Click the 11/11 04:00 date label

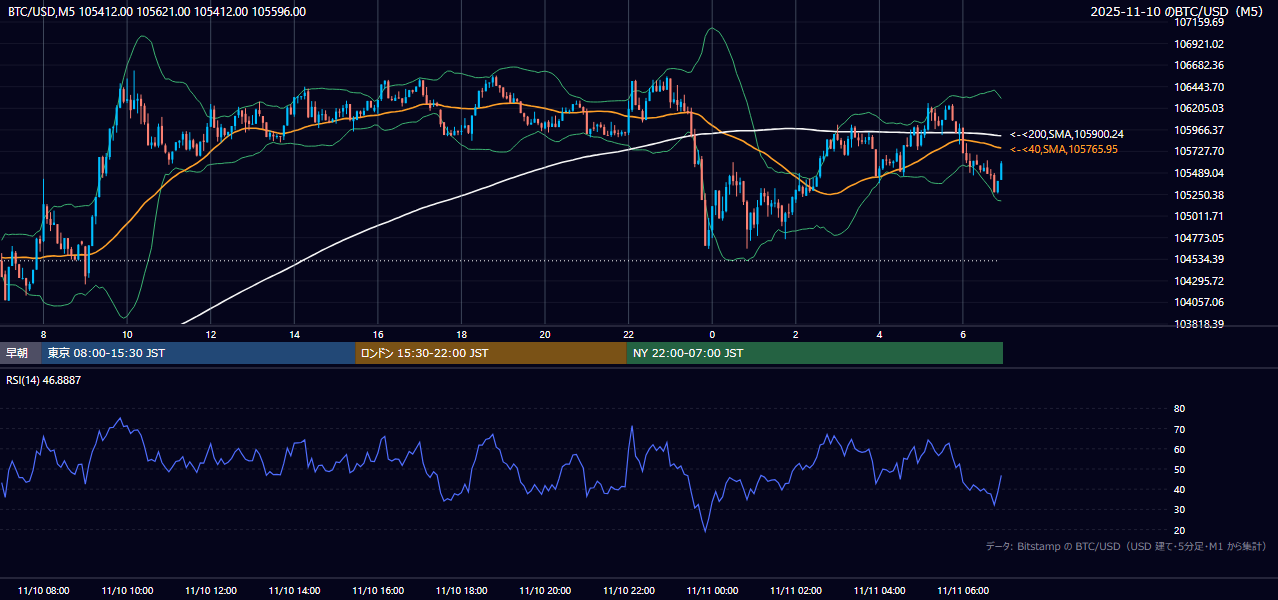(x=879, y=591)
